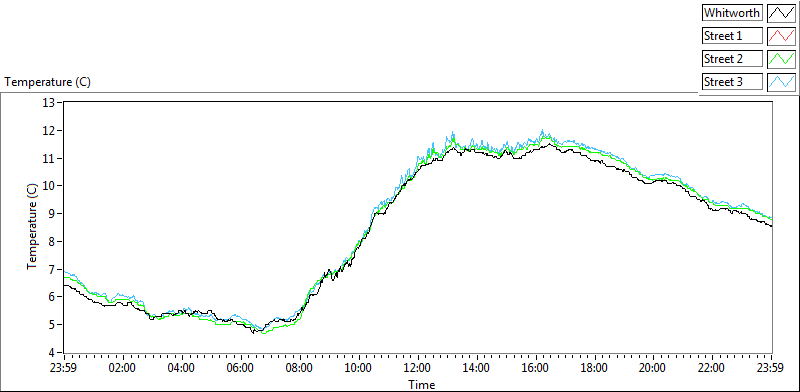Click the 20:00 time axis marker
The image size is (800, 392).
654,369
